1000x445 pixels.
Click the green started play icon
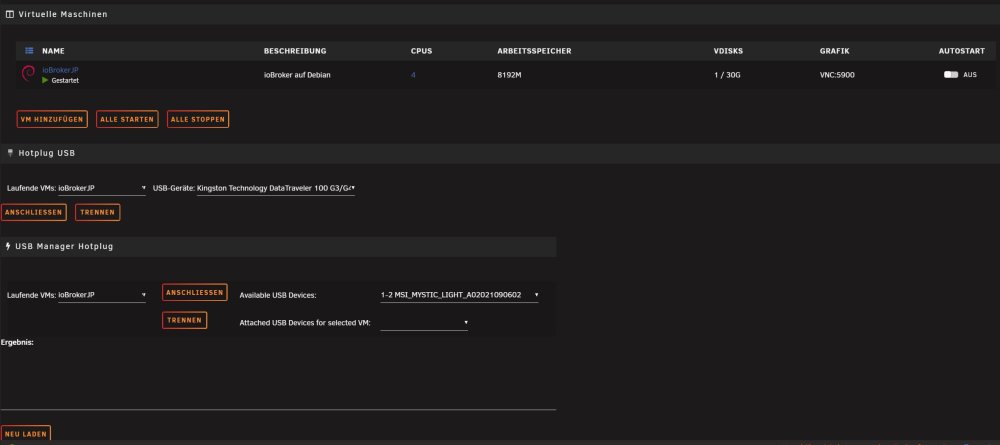(x=45, y=81)
